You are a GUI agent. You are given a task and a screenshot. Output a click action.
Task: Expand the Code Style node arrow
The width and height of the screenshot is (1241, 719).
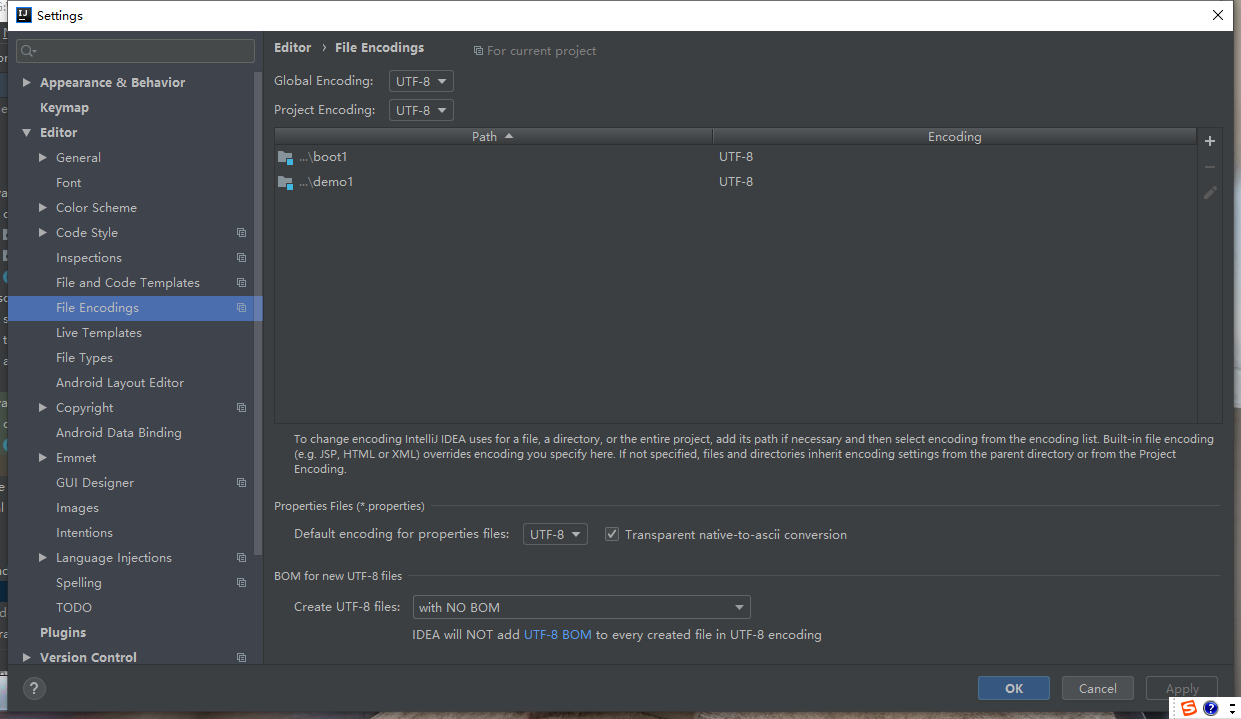tap(43, 233)
